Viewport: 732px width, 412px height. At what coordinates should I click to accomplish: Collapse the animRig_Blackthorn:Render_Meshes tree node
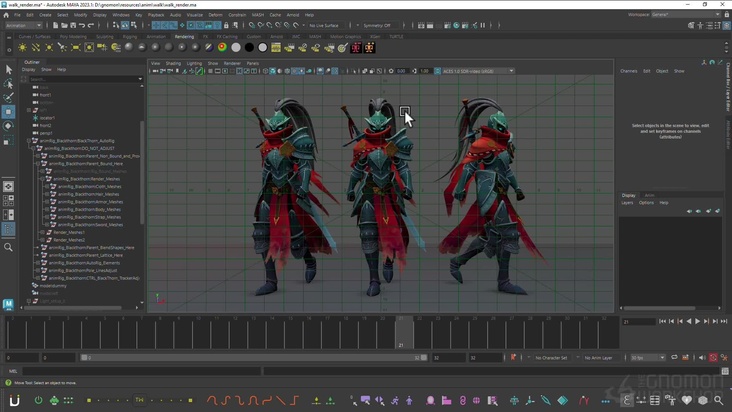tap(43, 179)
